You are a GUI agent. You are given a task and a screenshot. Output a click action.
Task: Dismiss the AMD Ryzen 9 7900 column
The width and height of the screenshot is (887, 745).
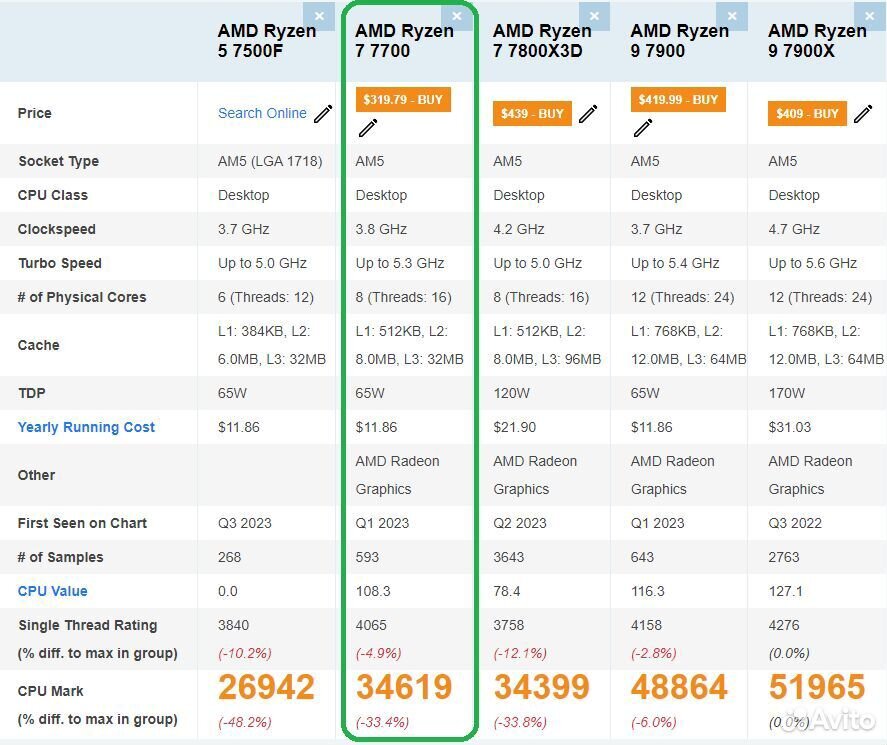[x=733, y=17]
